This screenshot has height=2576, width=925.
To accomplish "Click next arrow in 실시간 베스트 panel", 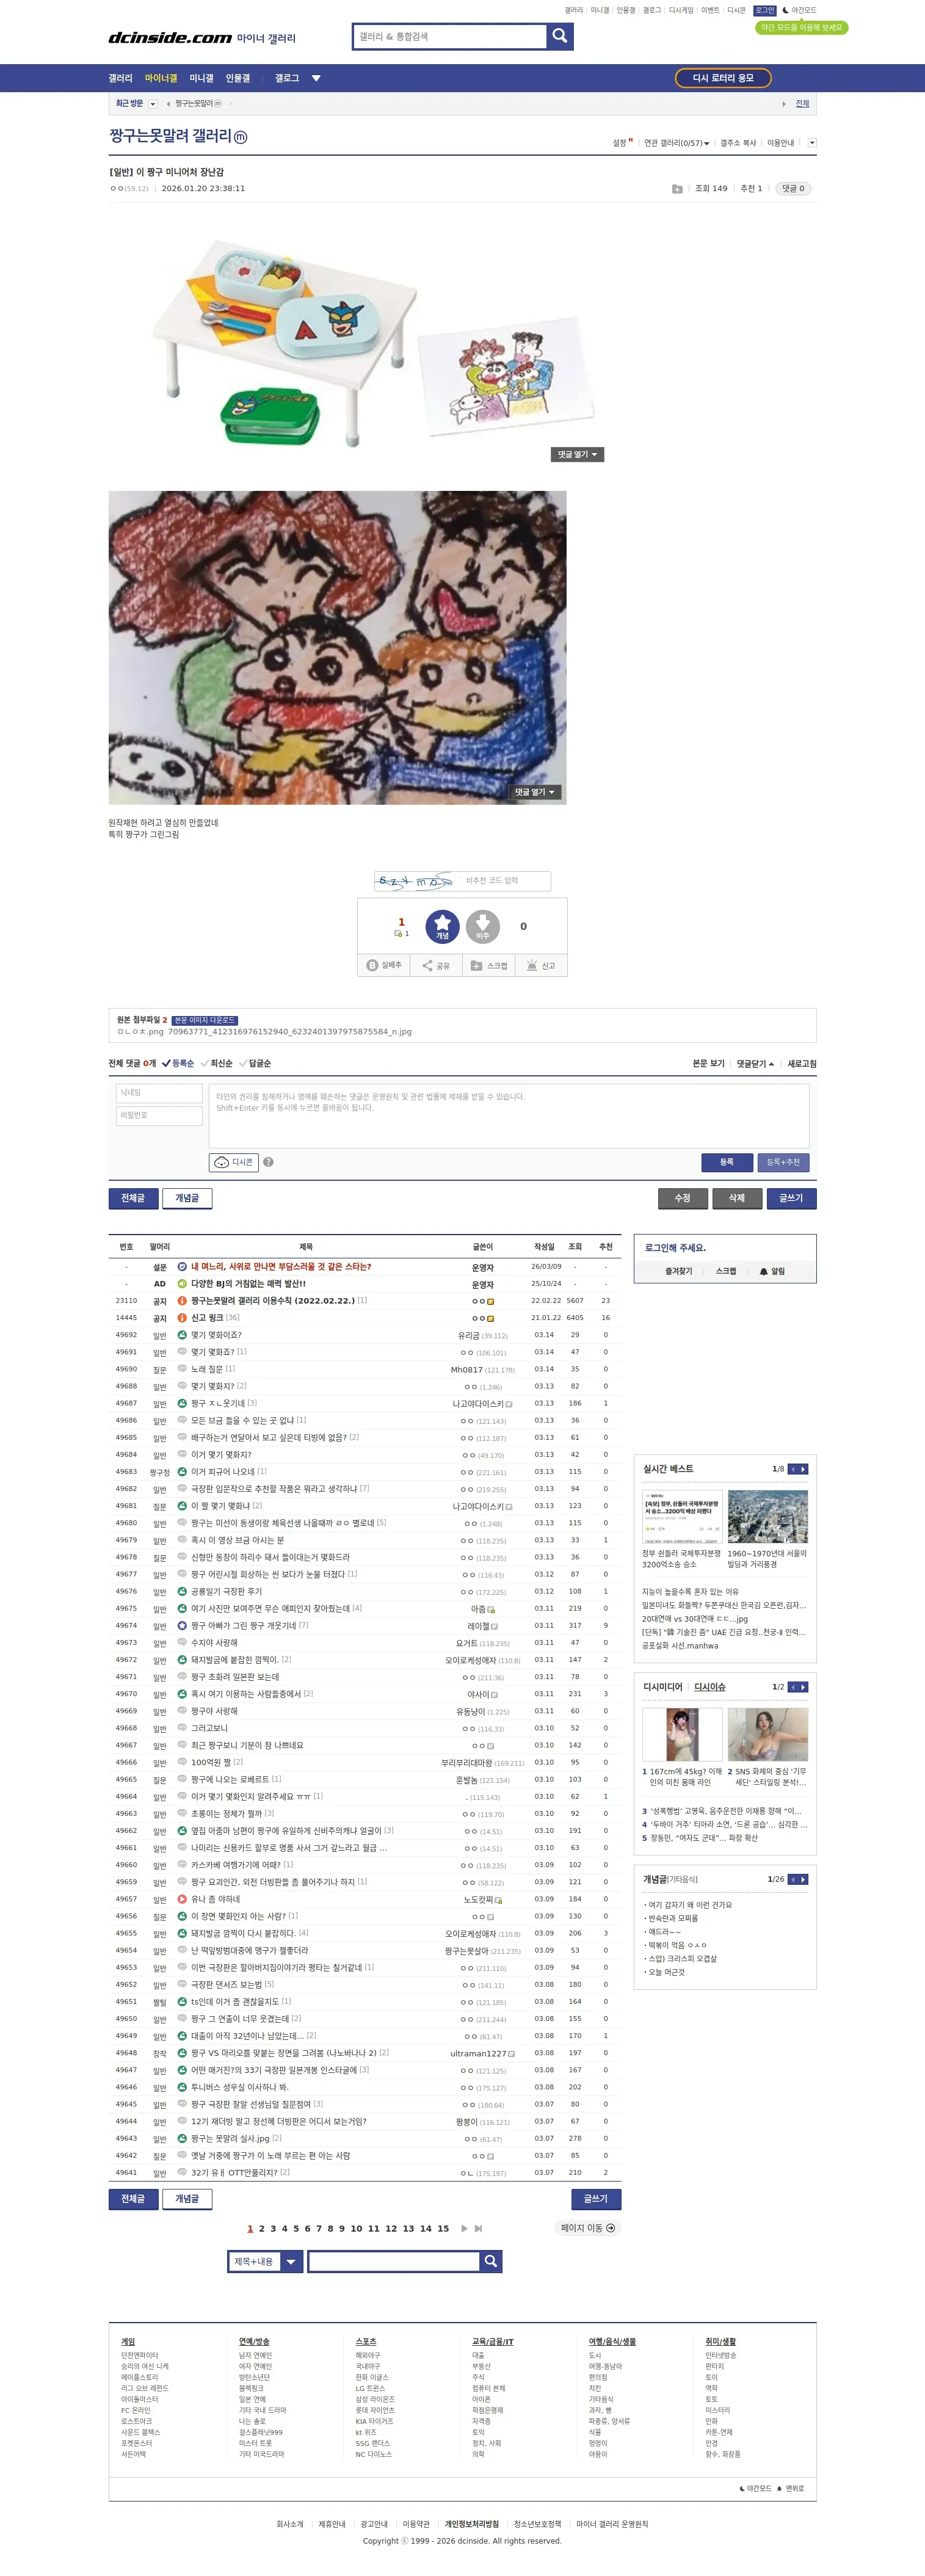I will (x=803, y=1469).
